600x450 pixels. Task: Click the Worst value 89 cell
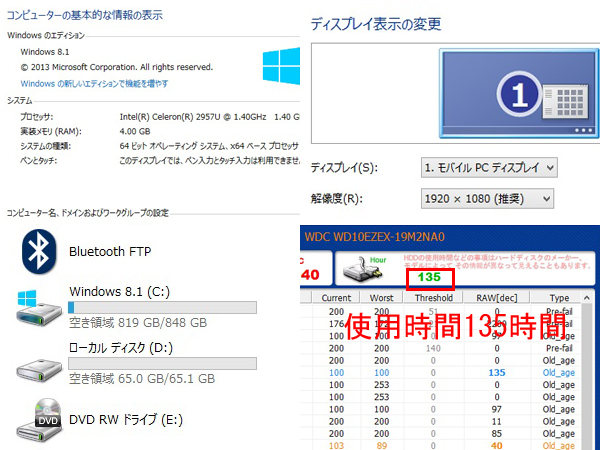[382, 445]
